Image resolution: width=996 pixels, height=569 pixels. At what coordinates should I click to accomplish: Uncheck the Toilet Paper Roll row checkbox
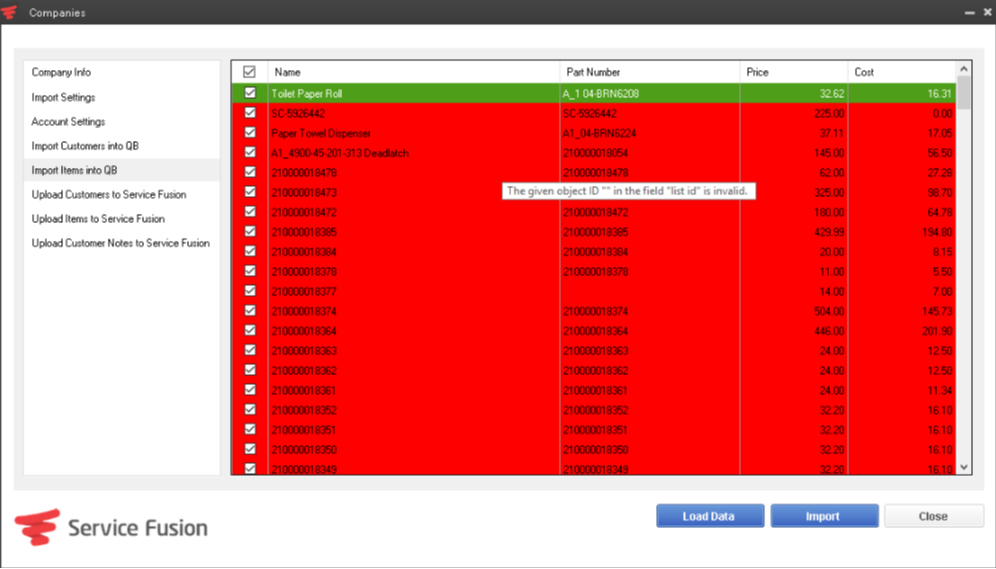click(x=250, y=93)
